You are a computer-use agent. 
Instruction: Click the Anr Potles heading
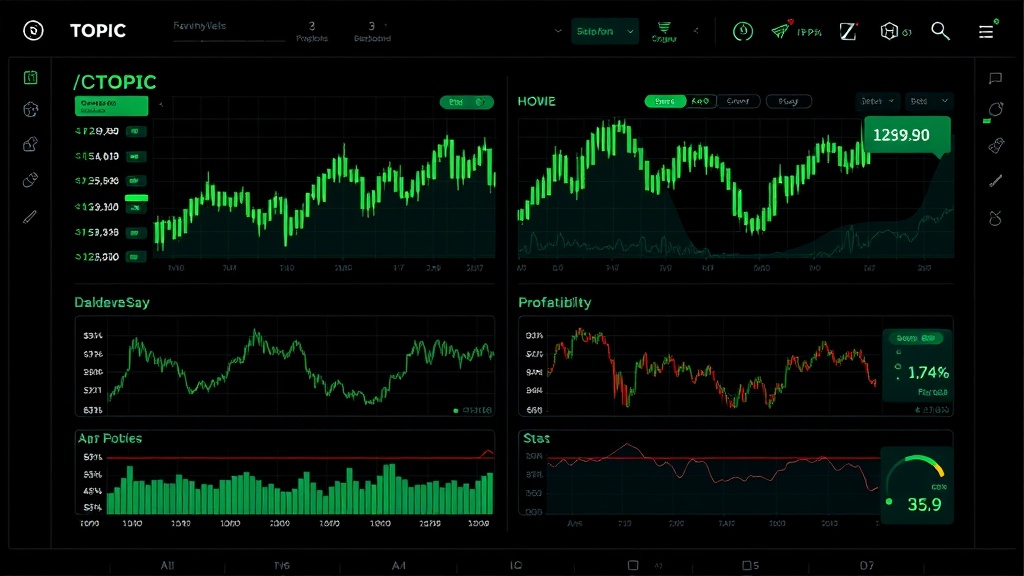coord(110,438)
